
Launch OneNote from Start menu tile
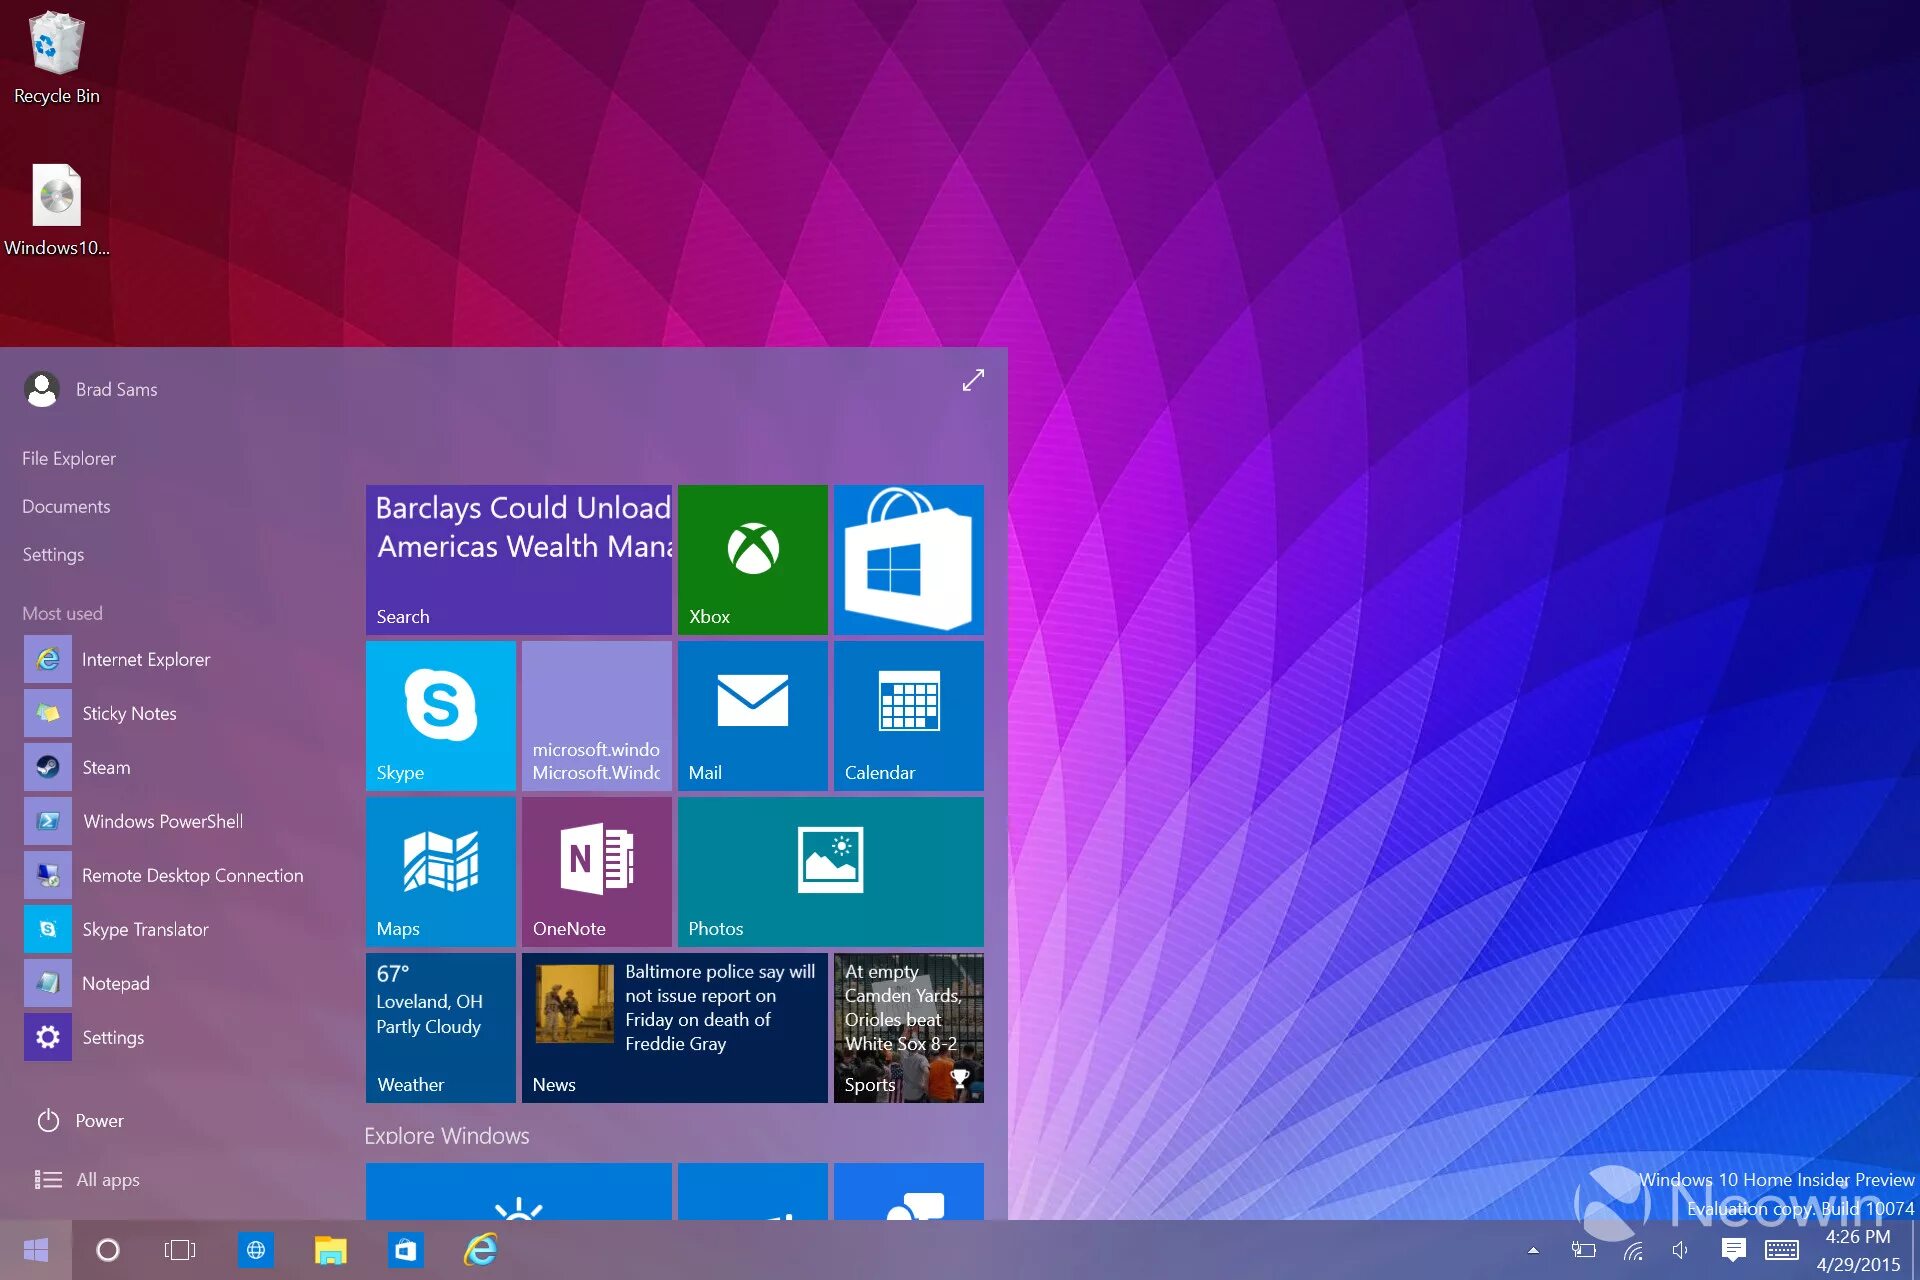(596, 869)
